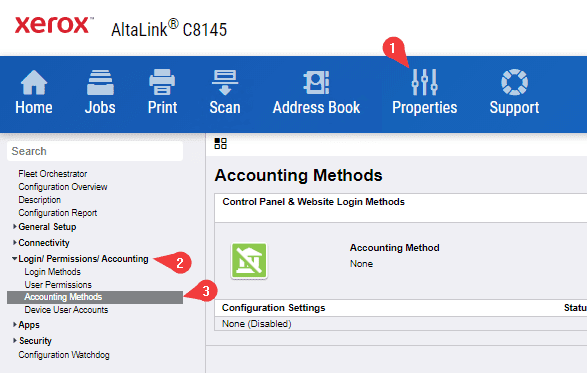Viewport: 587px width, 373px height.
Task: Select the Print printer icon
Action: click(162, 82)
